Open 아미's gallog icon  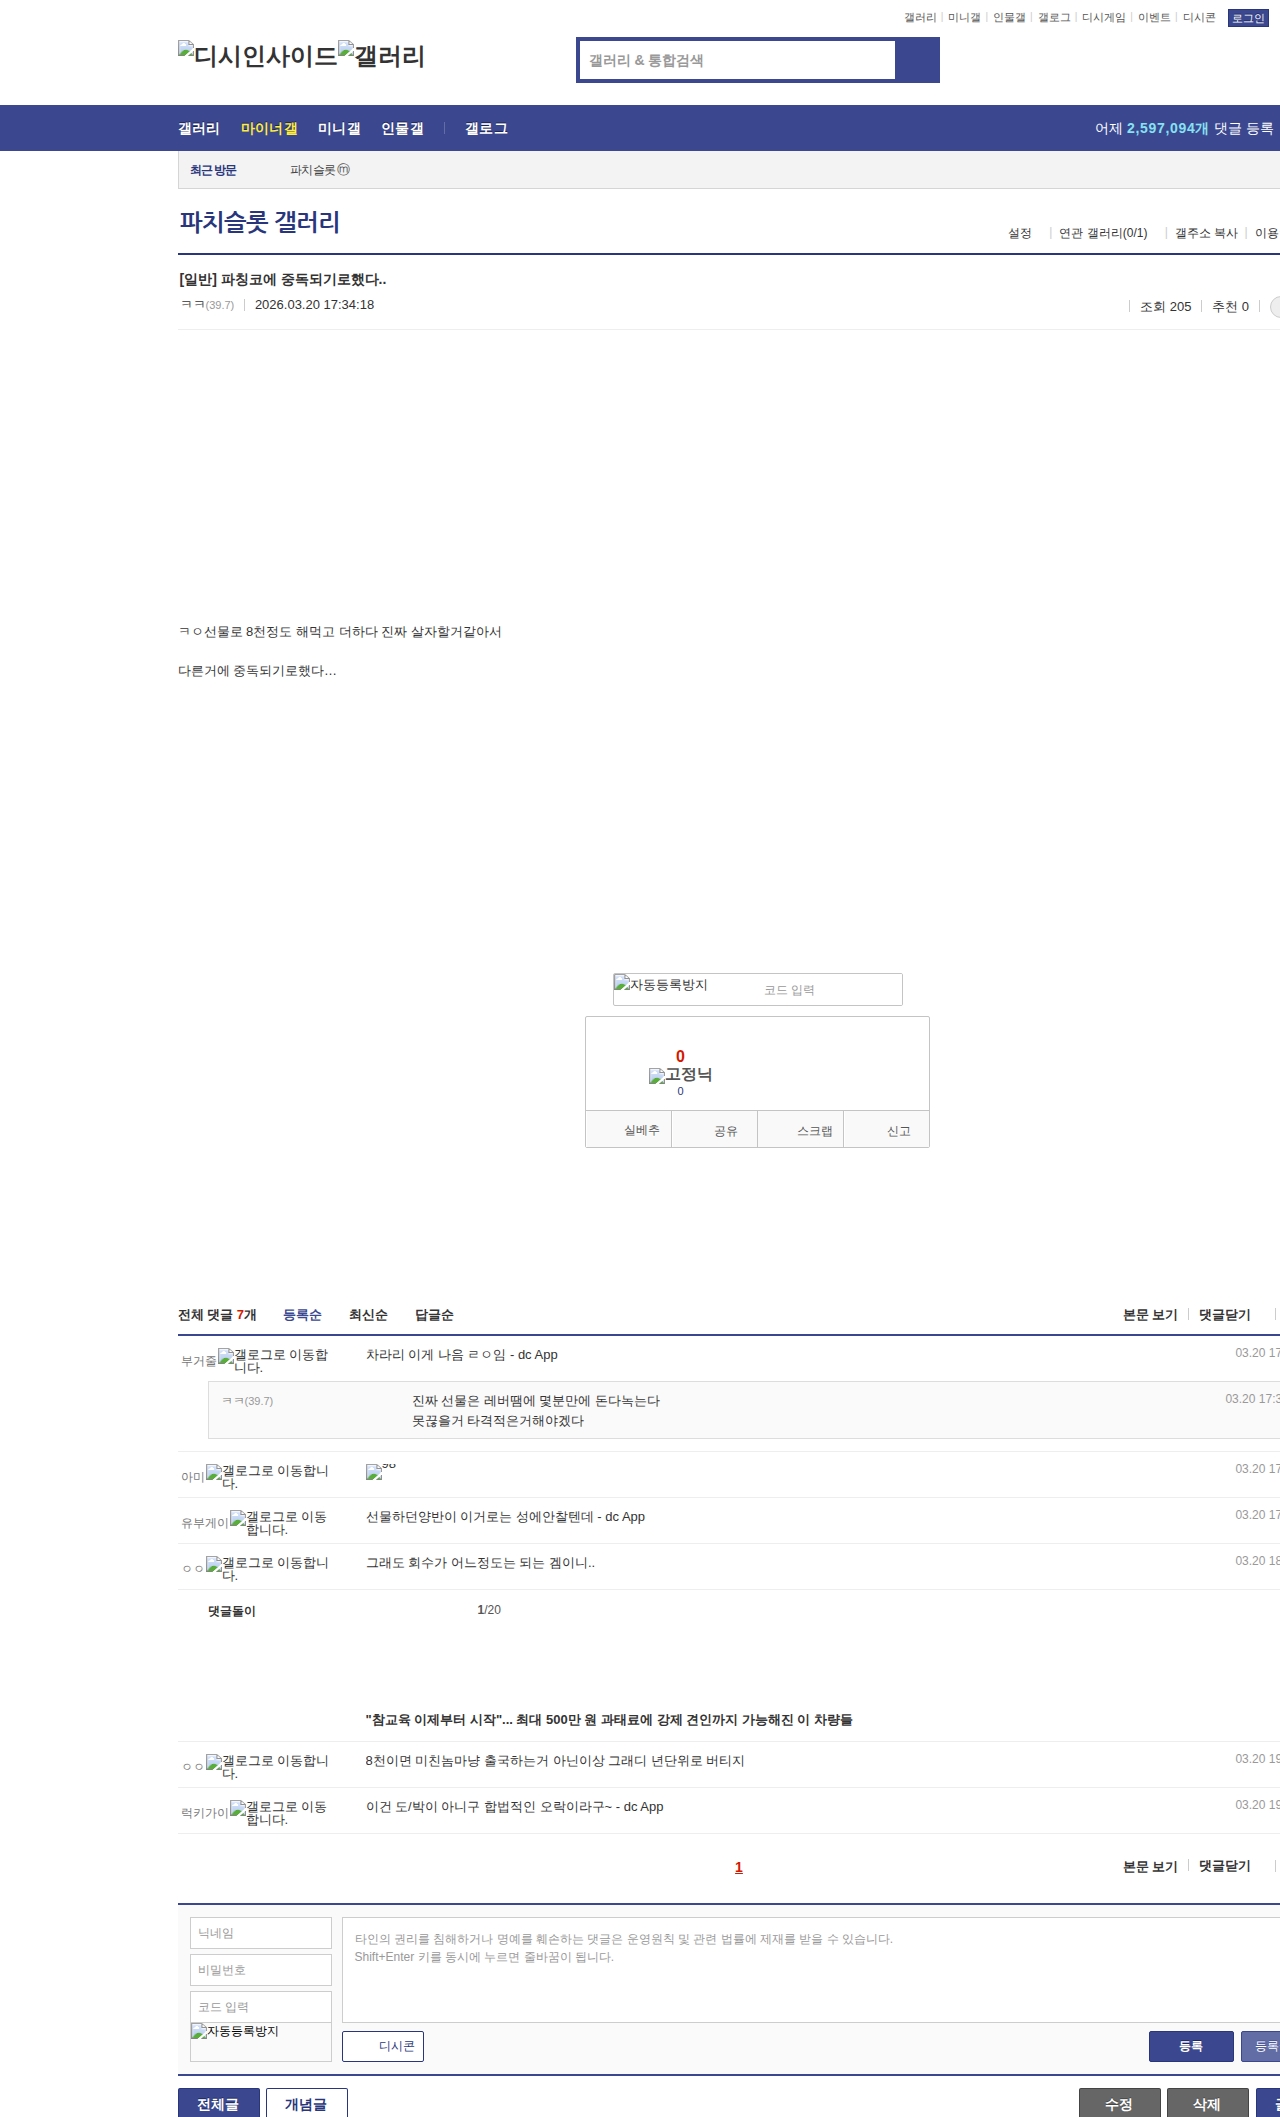tap(267, 1477)
